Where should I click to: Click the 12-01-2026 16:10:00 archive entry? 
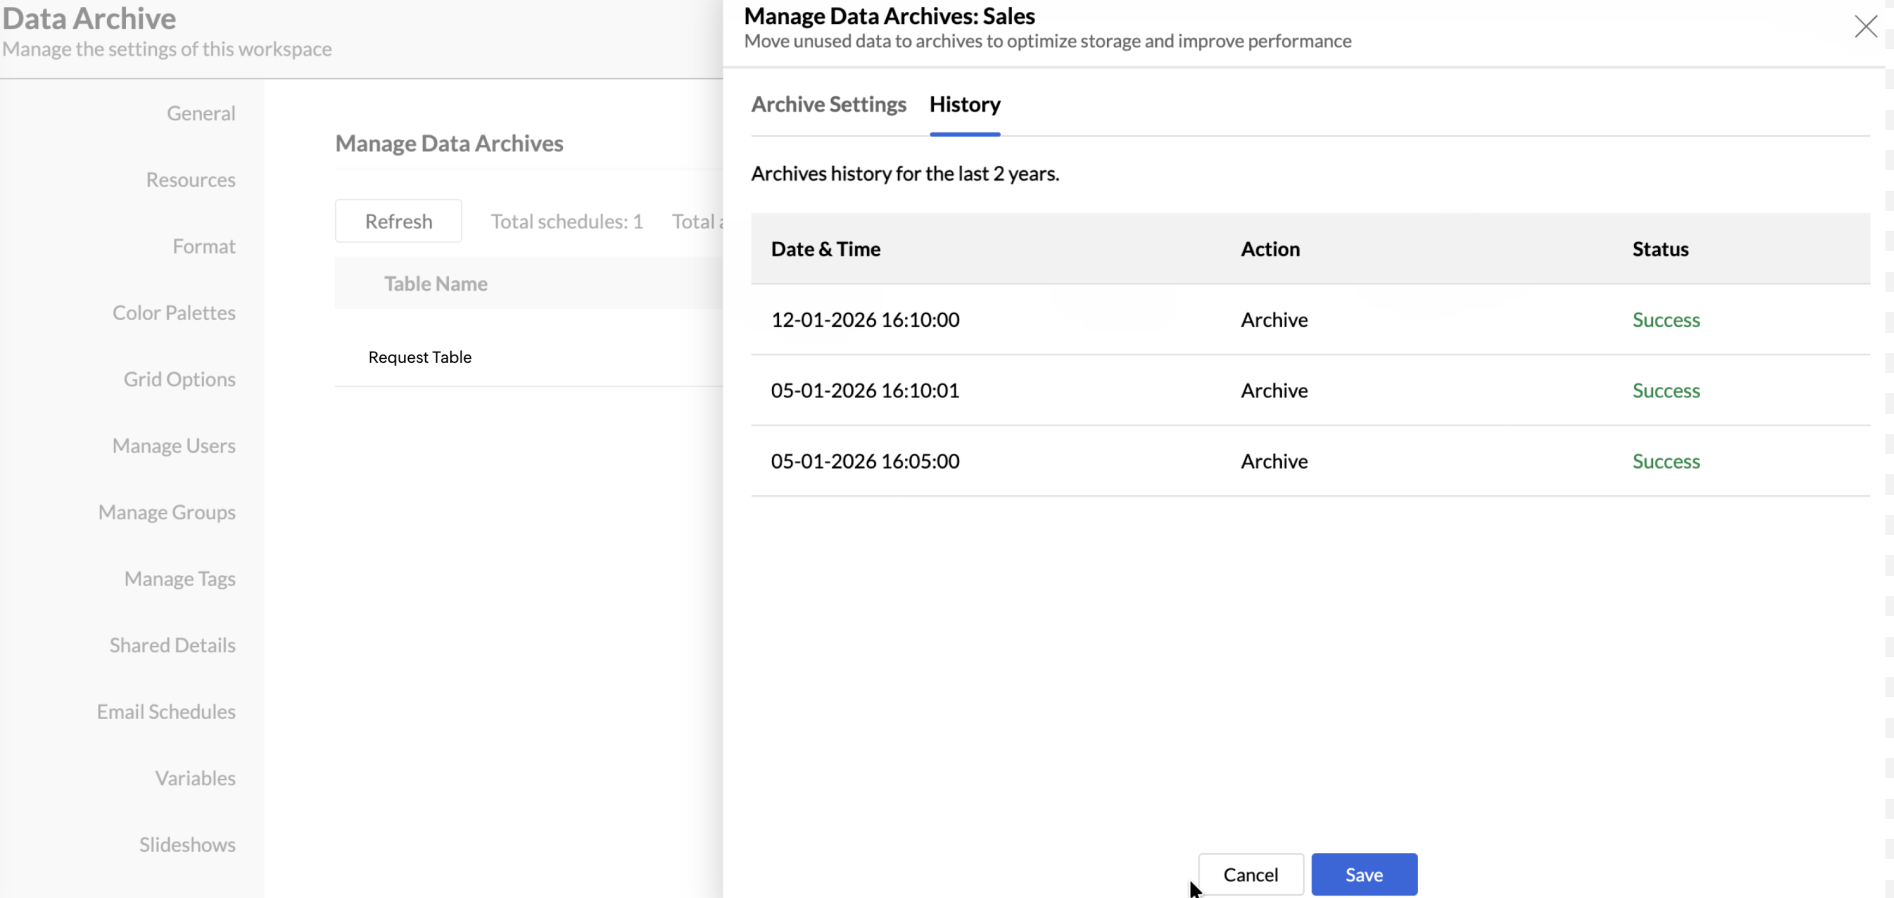865,320
